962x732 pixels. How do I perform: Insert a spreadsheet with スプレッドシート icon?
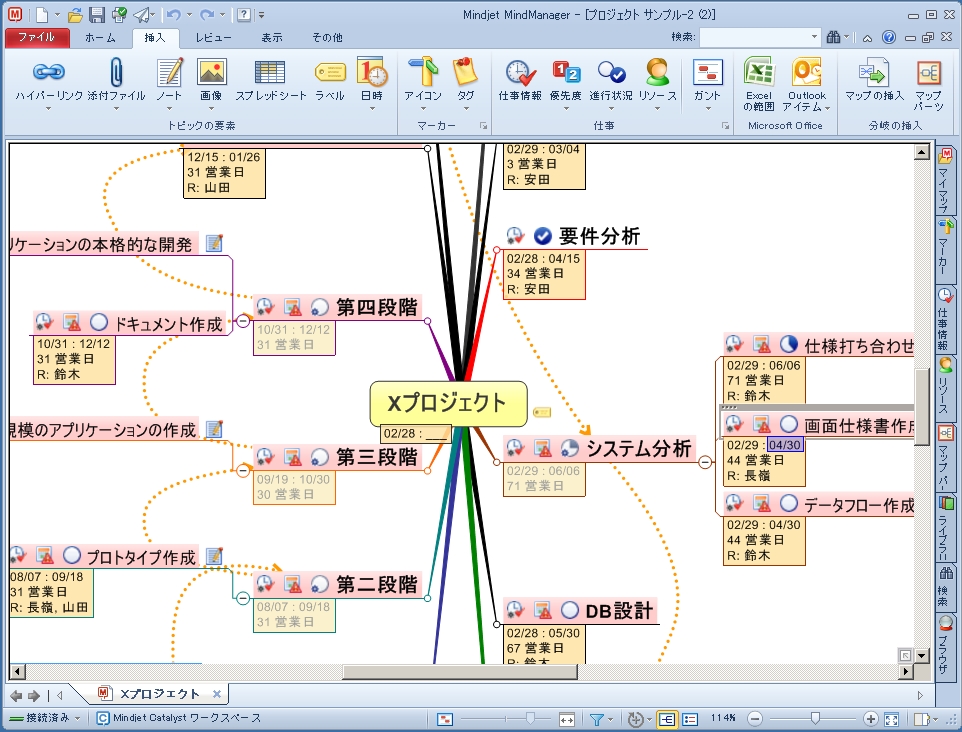click(x=270, y=72)
